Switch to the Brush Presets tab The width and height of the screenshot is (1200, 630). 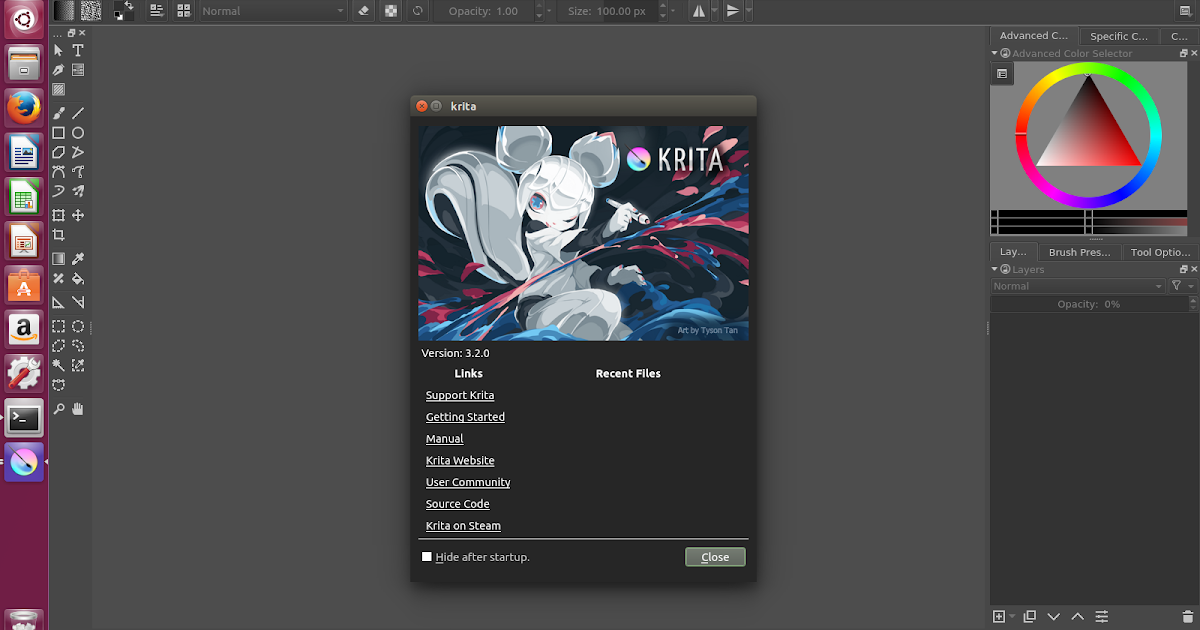pyautogui.click(x=1079, y=253)
